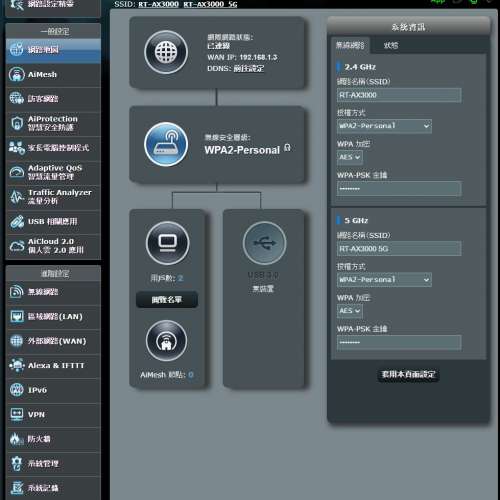Click the WAN IP 192.168.1.3 text
Image resolution: width=500 pixels, height=500 pixels.
click(258, 57)
